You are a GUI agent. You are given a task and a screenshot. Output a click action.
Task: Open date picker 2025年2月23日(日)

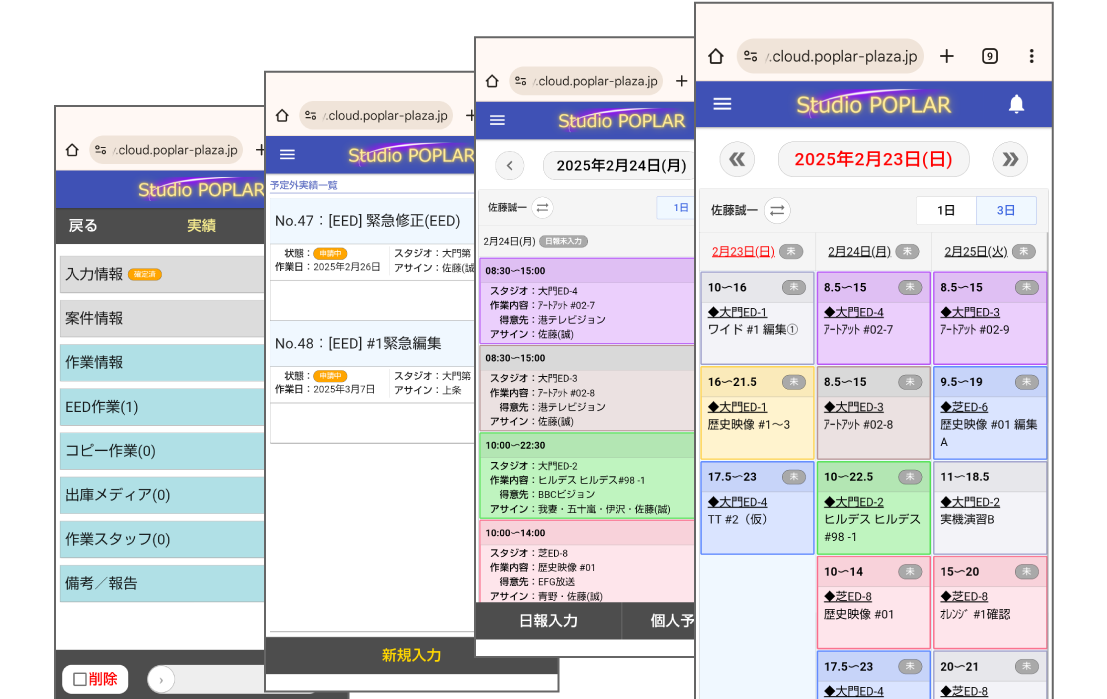pyautogui.click(x=873, y=159)
